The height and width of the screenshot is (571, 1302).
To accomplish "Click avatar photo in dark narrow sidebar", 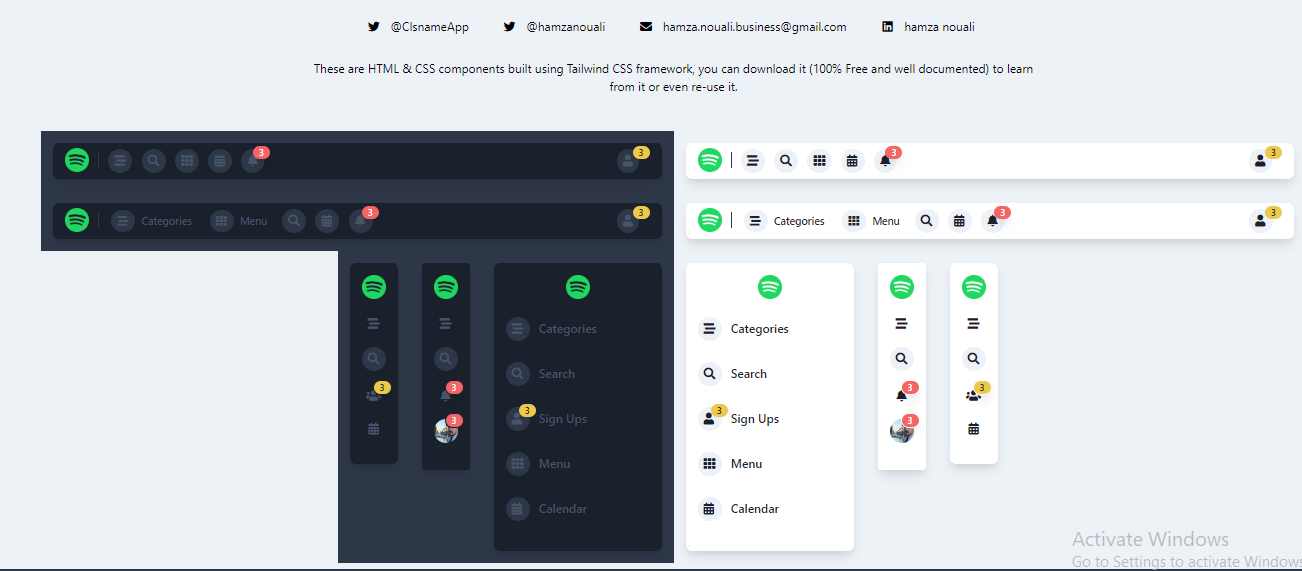I will coord(446,431).
